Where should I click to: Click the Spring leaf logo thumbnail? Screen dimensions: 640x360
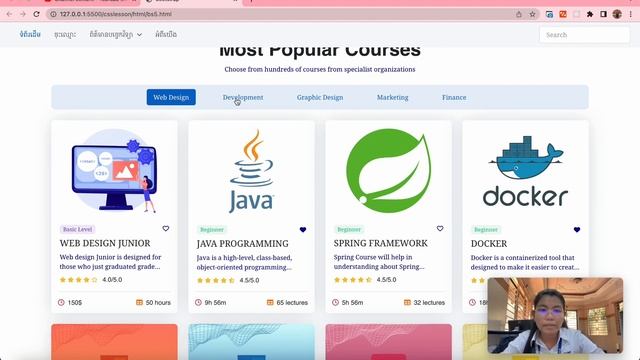click(389, 171)
